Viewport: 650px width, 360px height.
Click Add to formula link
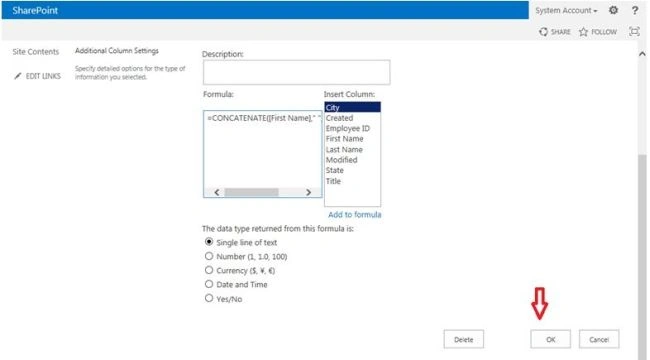(354, 214)
